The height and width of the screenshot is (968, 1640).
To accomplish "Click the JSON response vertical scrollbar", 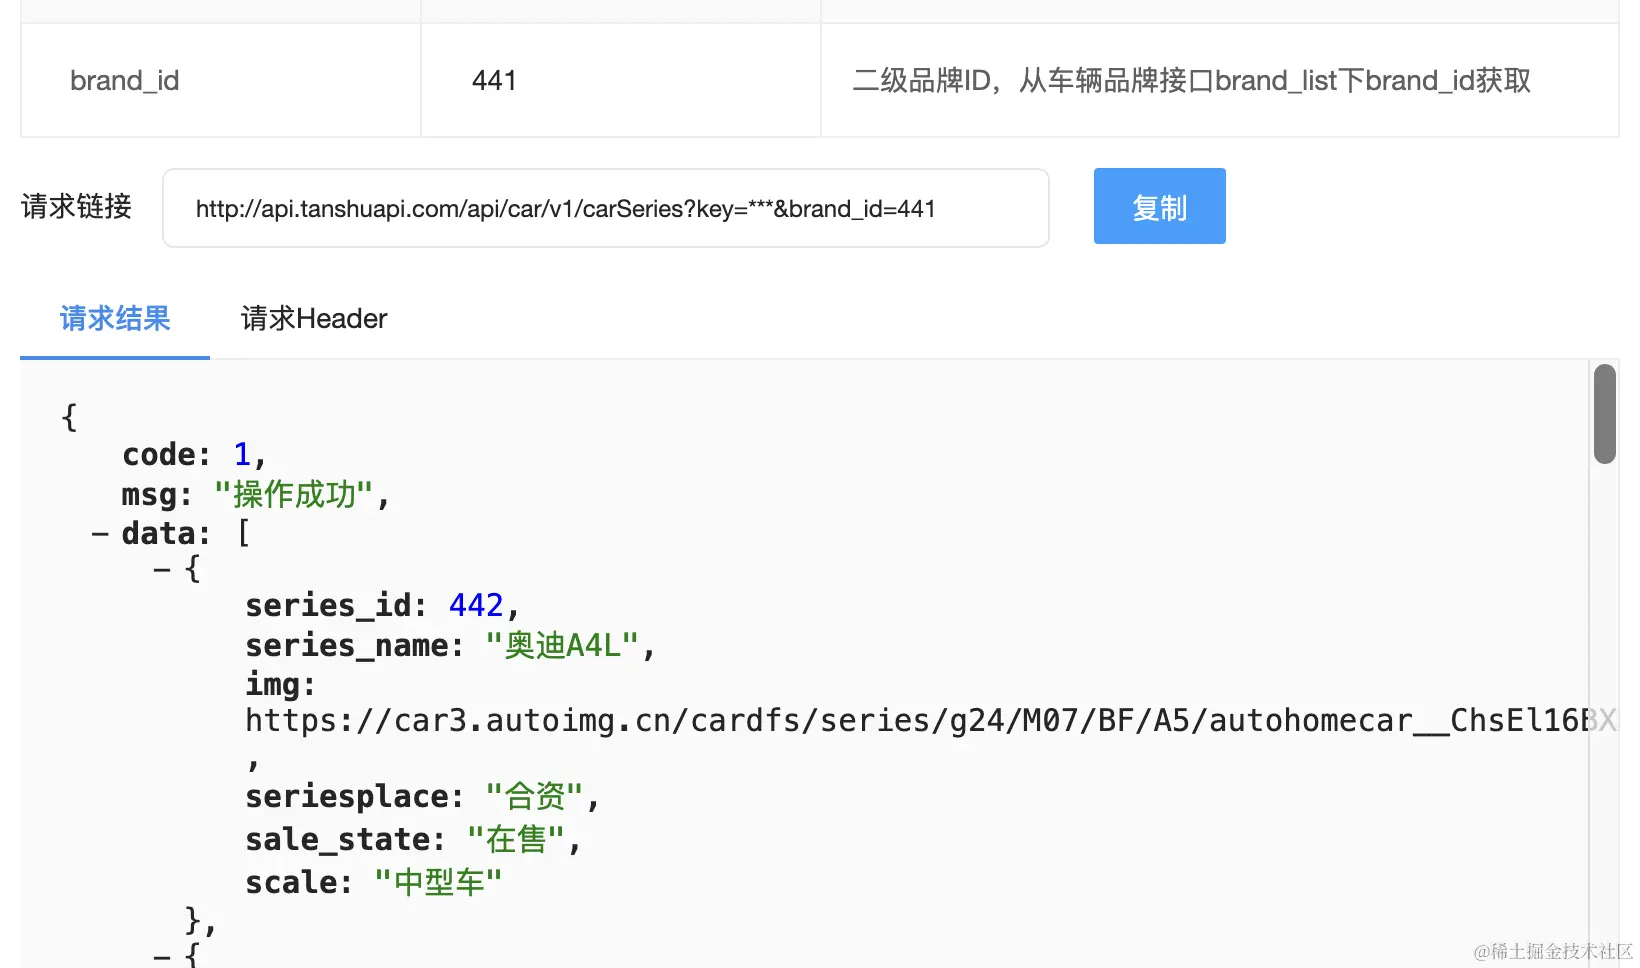I will coord(1604,414).
